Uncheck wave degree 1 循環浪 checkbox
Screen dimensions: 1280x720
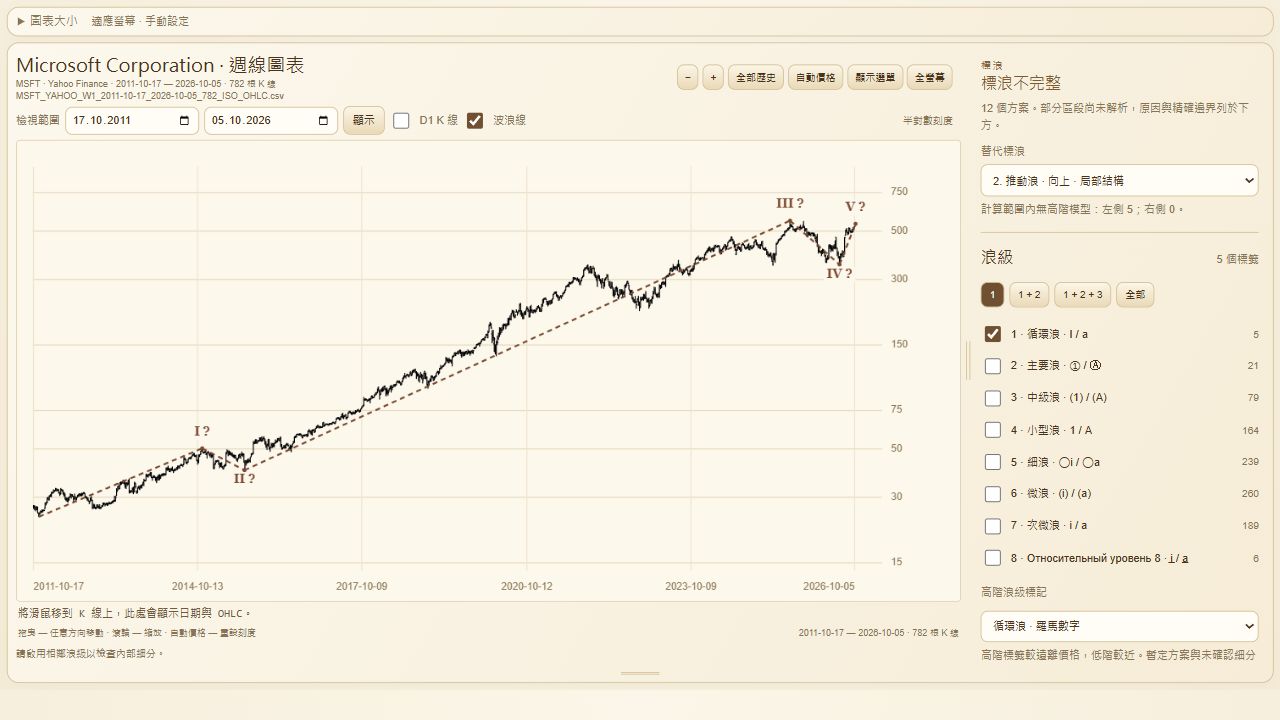pyautogui.click(x=993, y=334)
